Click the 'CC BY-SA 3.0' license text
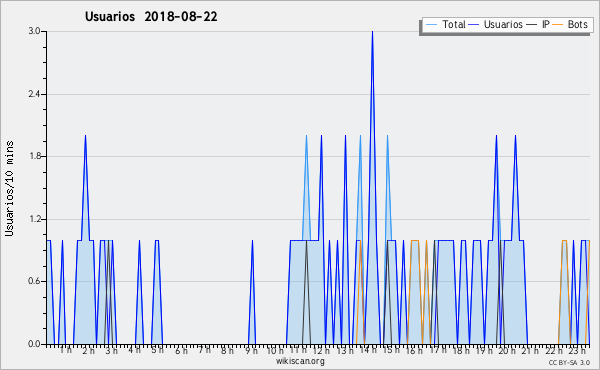The image size is (600, 370). [x=569, y=362]
